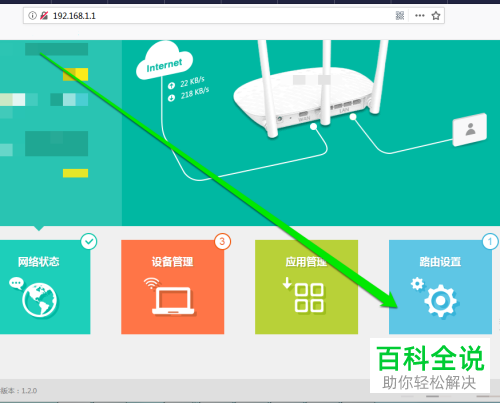Open the 网络状态 network status tile
500x403 pixels.
[x=45, y=287]
